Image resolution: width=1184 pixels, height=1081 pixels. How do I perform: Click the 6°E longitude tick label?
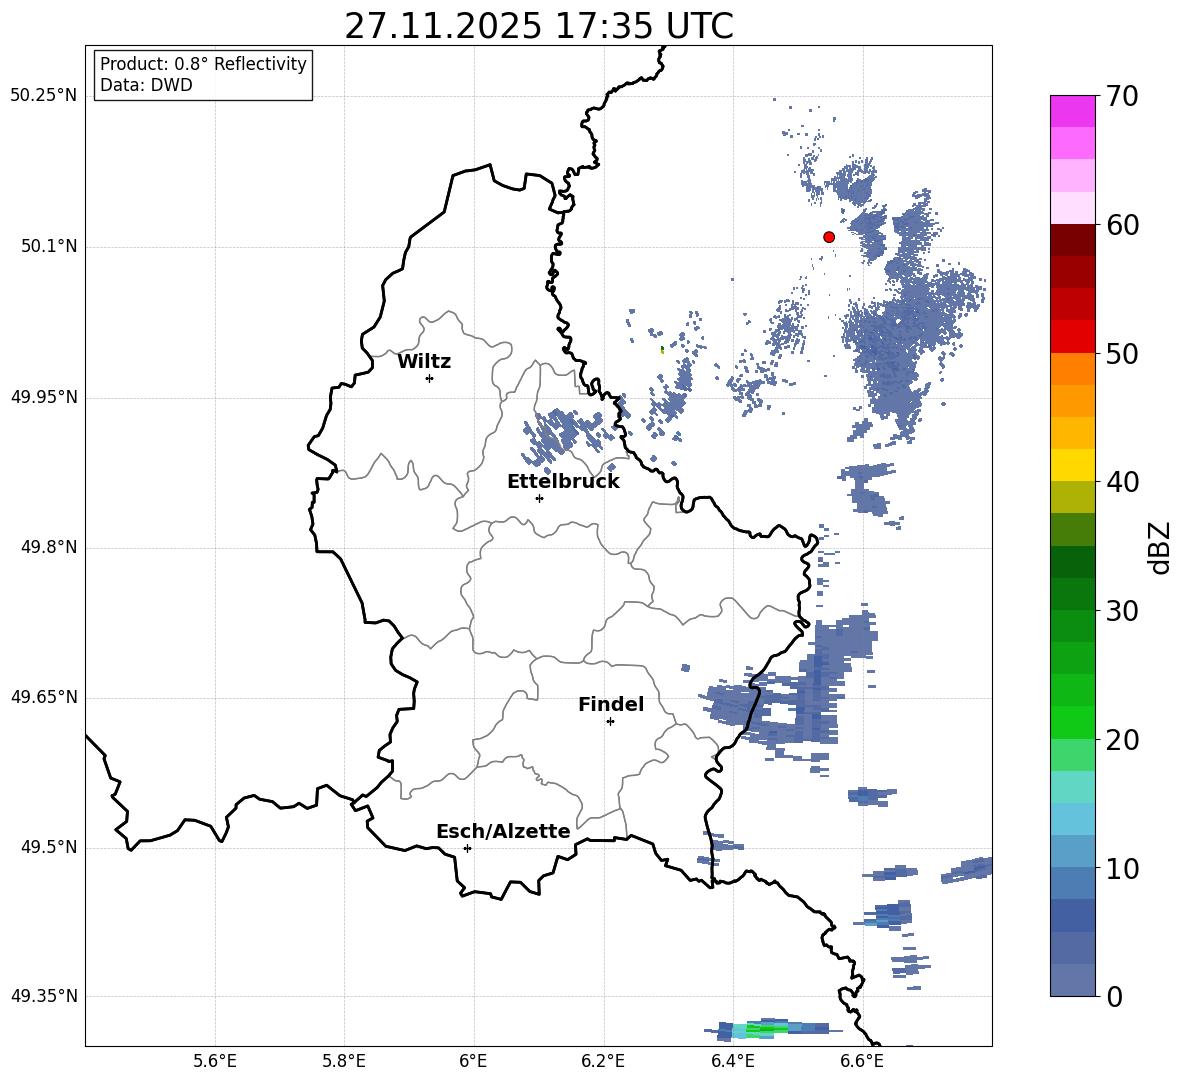tap(473, 1061)
